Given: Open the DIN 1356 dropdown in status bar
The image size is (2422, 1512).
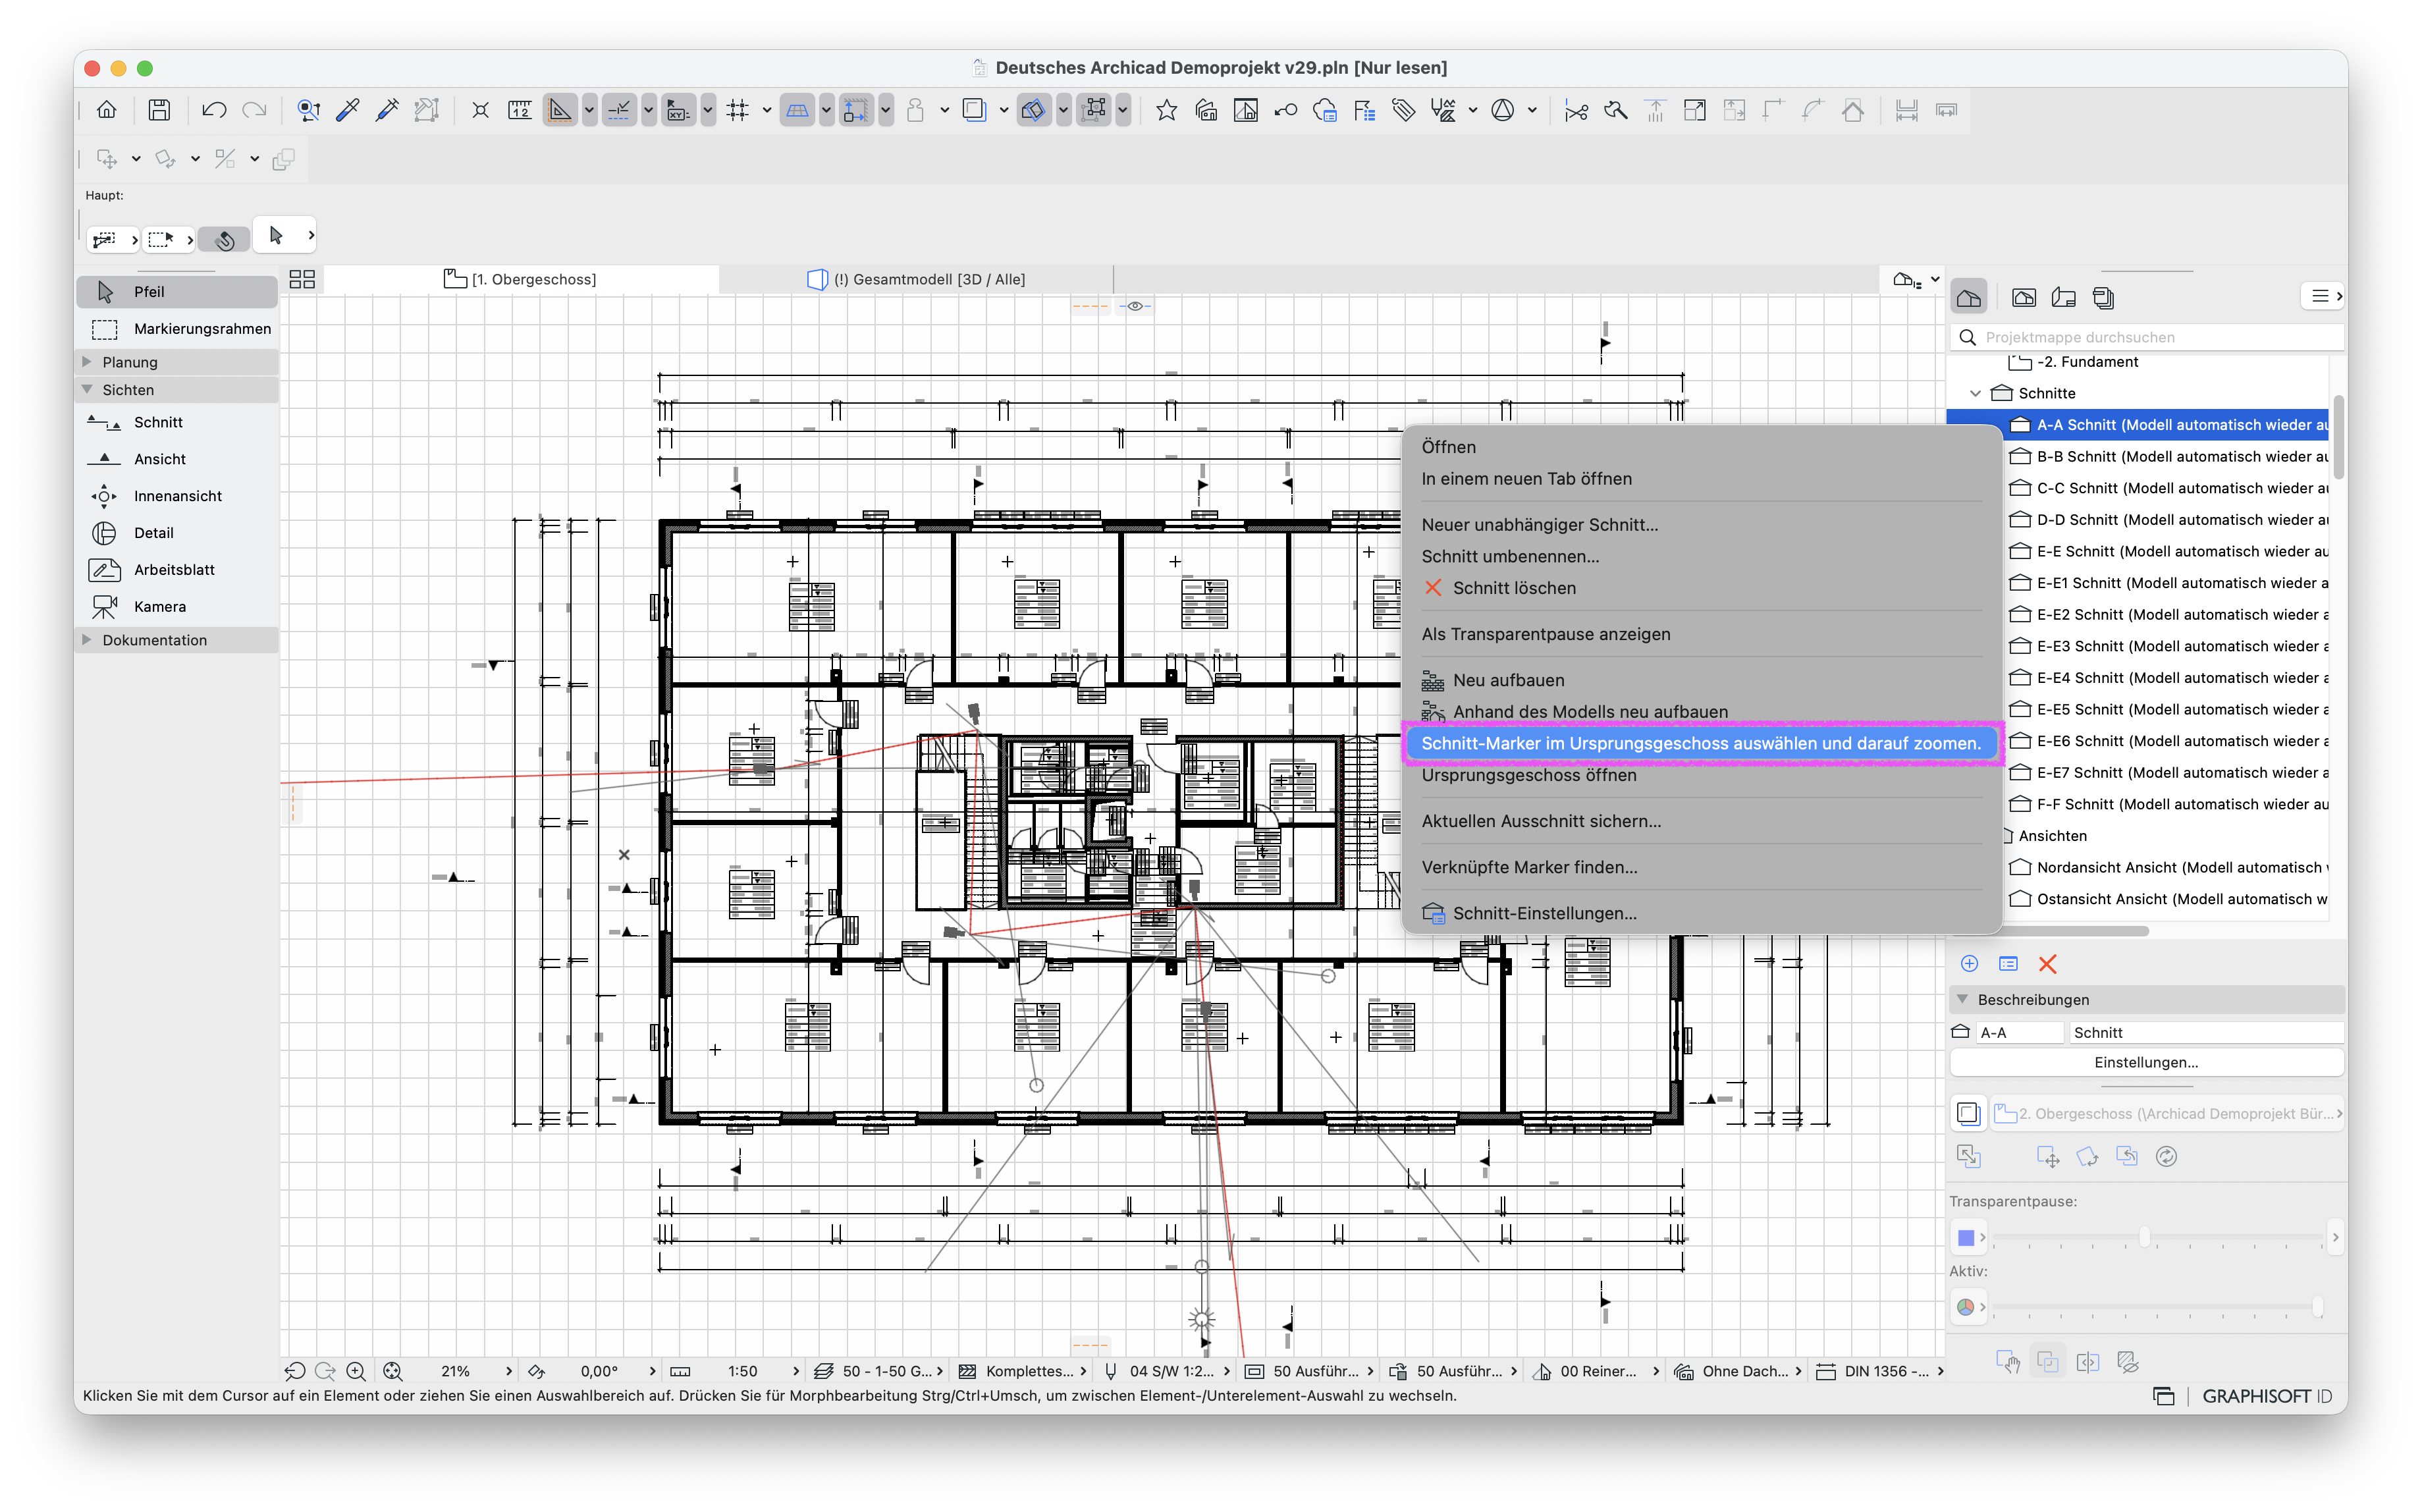Looking at the screenshot, I should coord(1880,1371).
